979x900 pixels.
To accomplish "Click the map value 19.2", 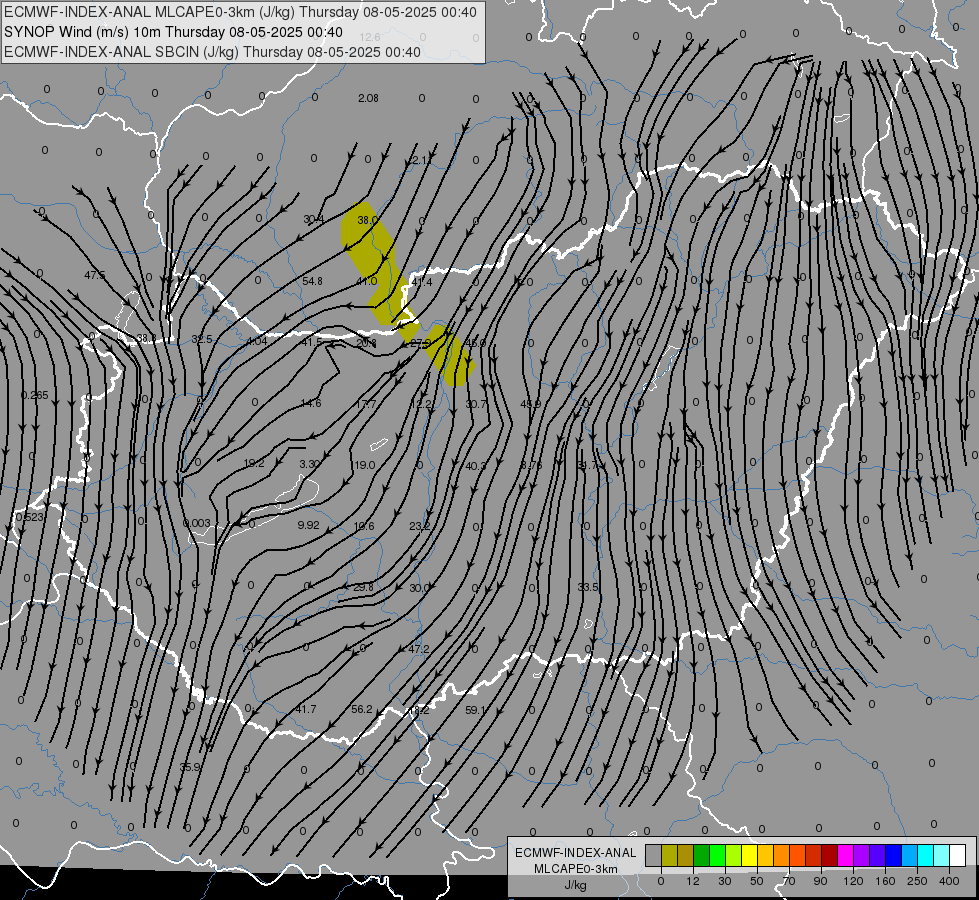I will click(254, 463).
